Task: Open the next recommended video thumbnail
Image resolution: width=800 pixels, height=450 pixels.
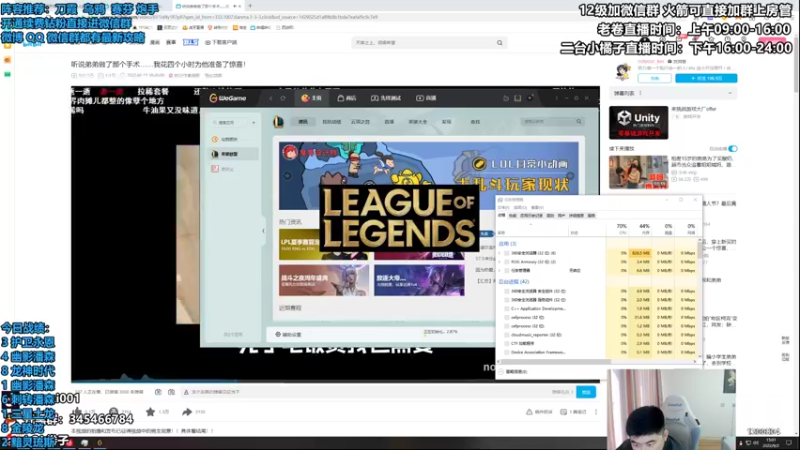Action: (638, 172)
